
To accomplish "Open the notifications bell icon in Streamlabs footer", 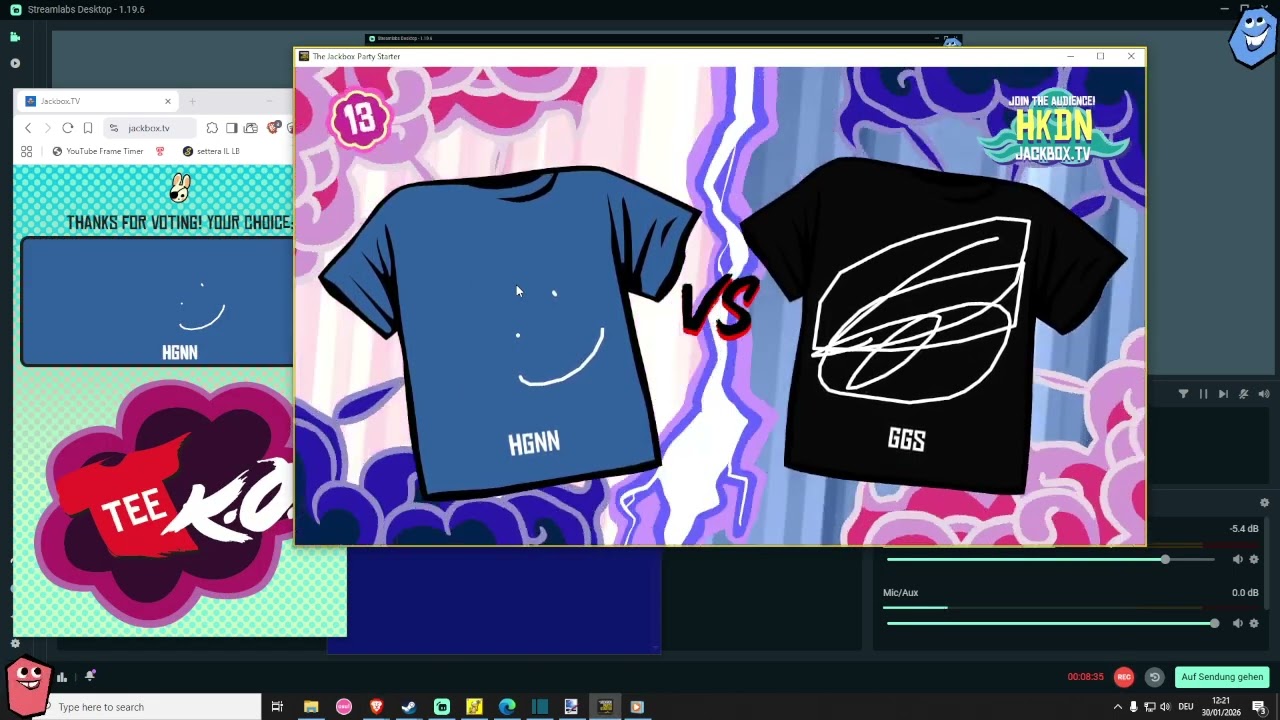I will click(x=90, y=676).
